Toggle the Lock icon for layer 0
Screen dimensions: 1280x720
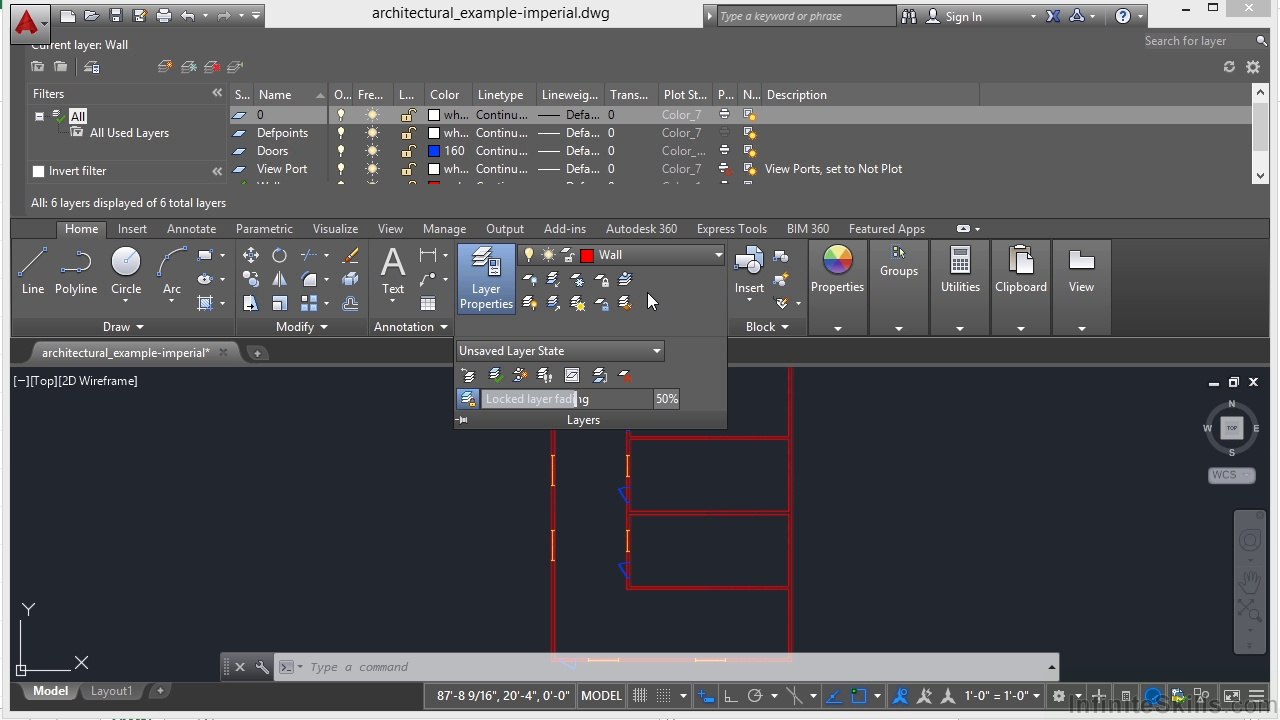tap(408, 115)
